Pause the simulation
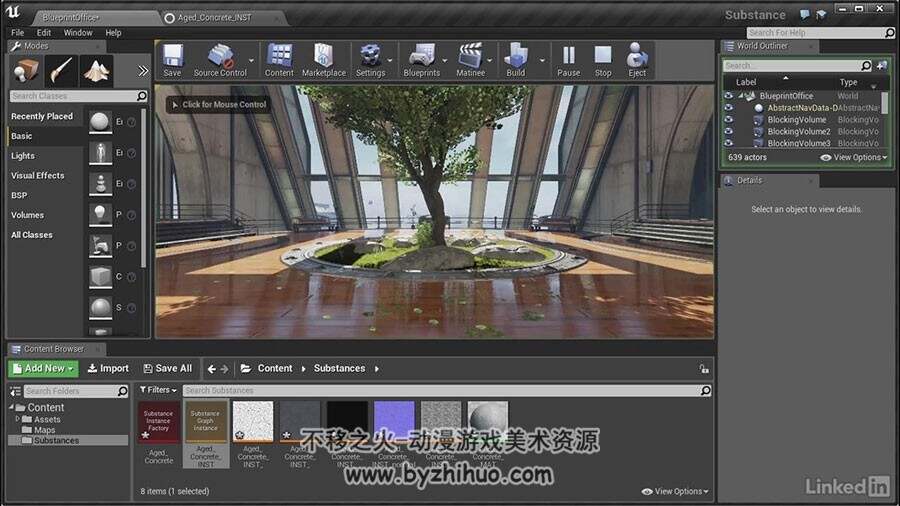The width and height of the screenshot is (900, 506). click(x=568, y=60)
